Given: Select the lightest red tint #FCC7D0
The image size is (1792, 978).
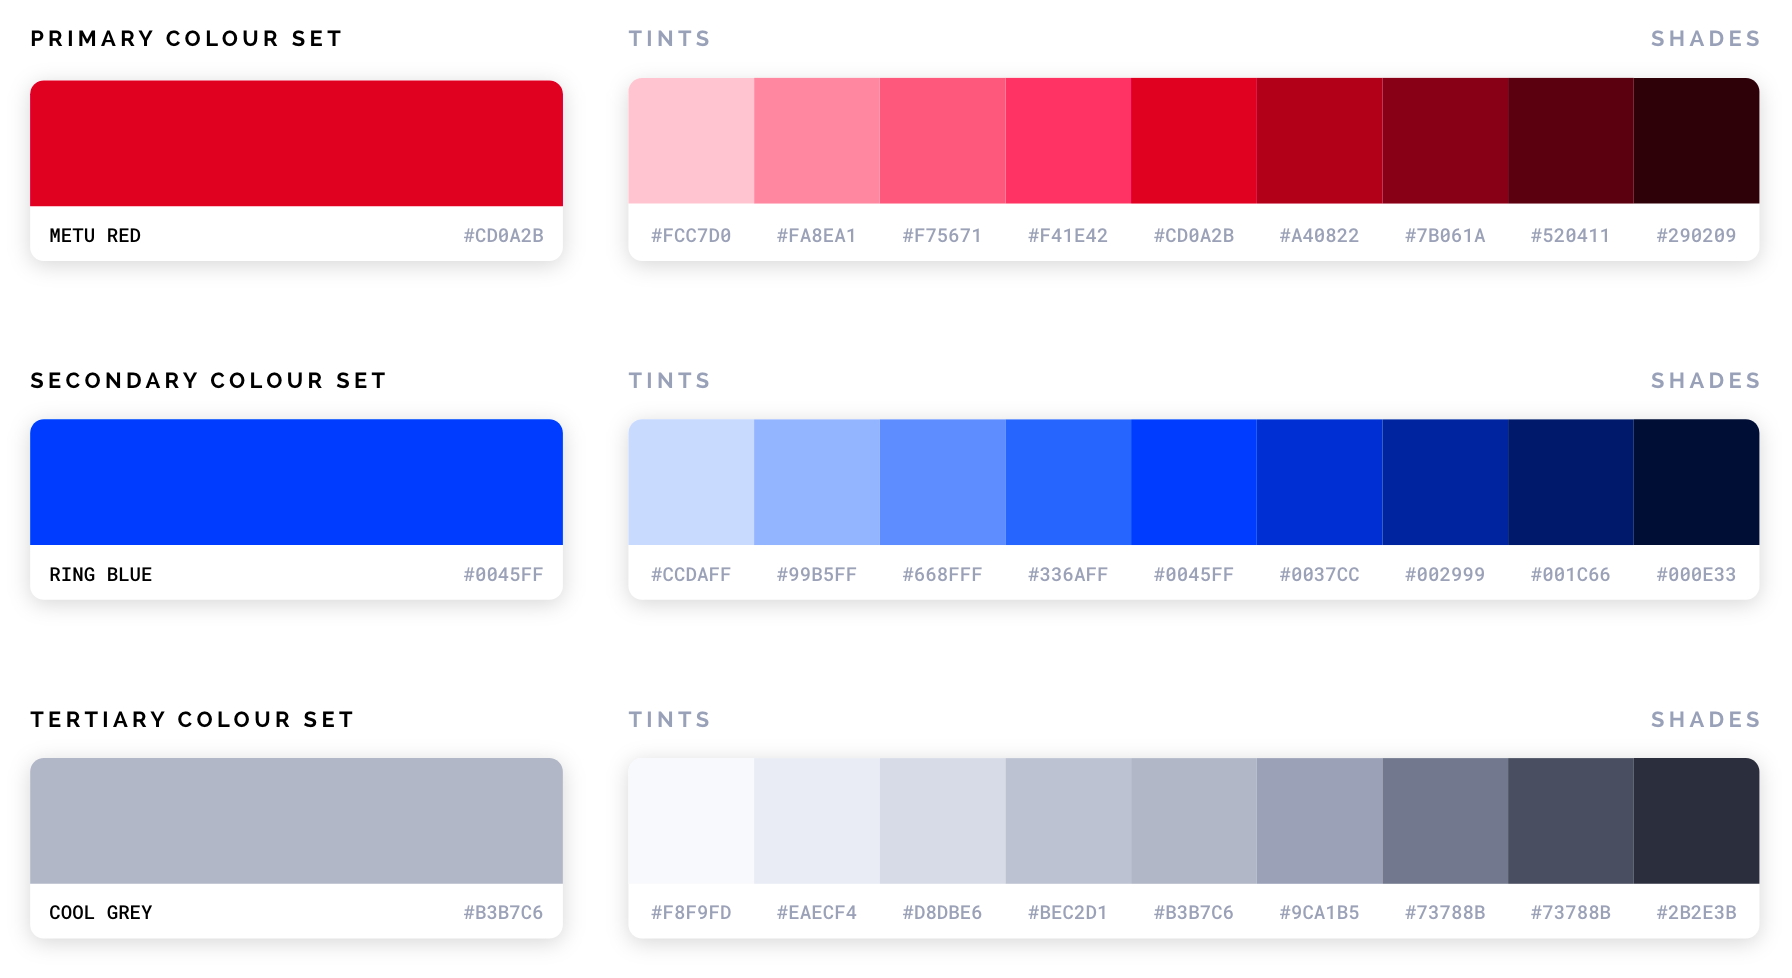Looking at the screenshot, I should (691, 141).
